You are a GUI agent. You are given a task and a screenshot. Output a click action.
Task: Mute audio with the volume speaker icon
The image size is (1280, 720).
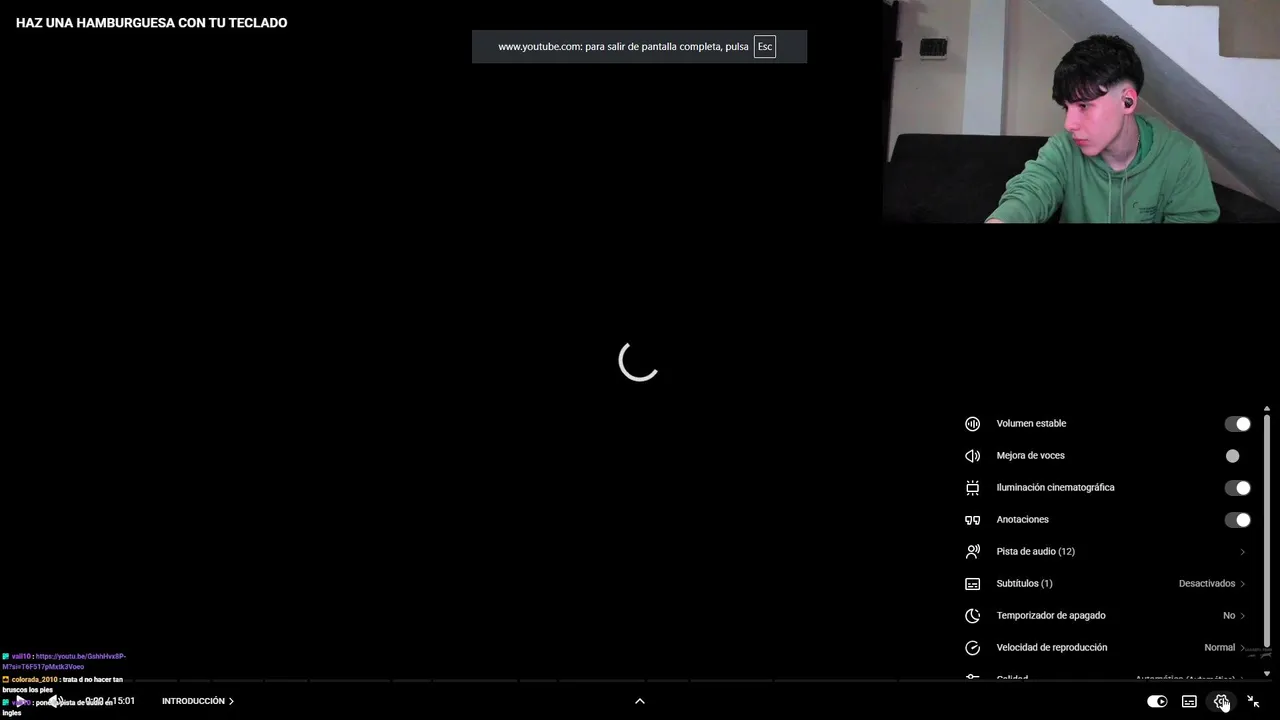tap(57, 701)
